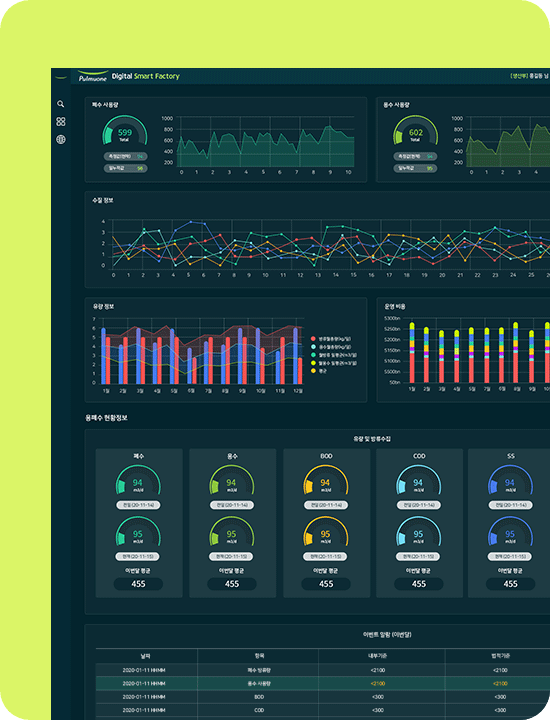Click the BOD card (20-11-14) date pill

pyautogui.click(x=326, y=505)
